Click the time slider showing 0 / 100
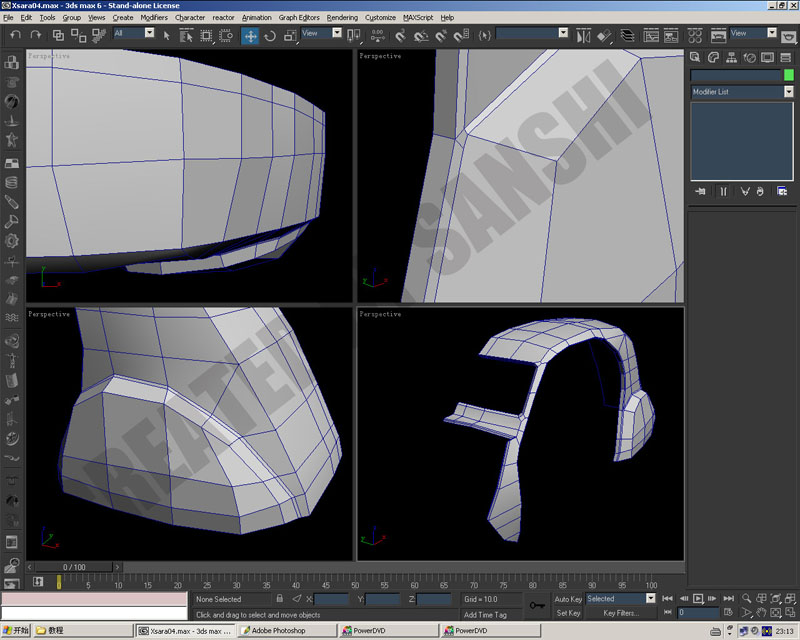The height and width of the screenshot is (640, 800). tap(74, 567)
